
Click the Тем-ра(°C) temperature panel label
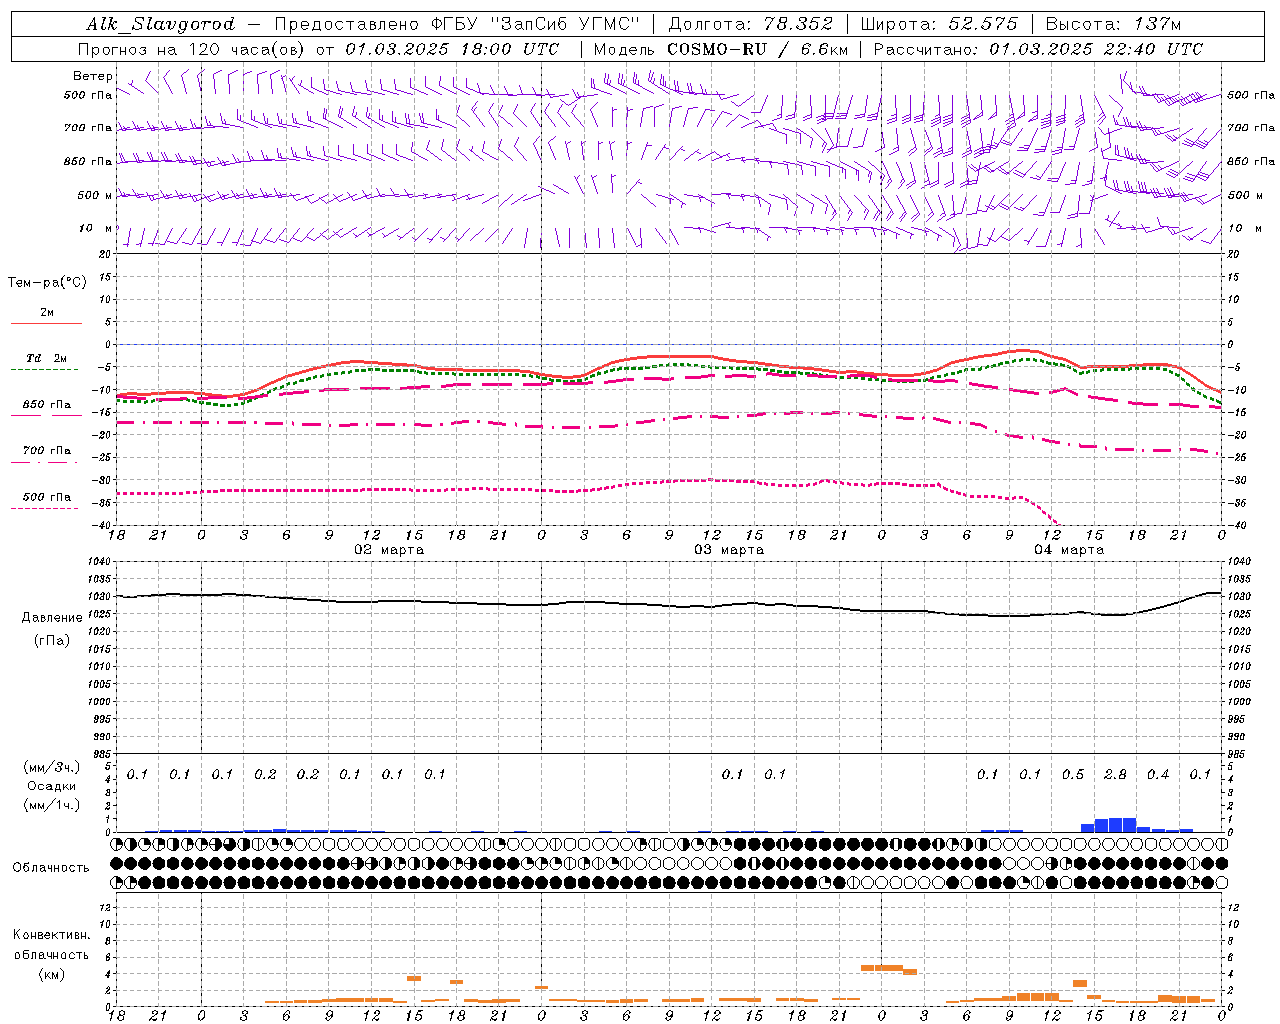tap(47, 283)
